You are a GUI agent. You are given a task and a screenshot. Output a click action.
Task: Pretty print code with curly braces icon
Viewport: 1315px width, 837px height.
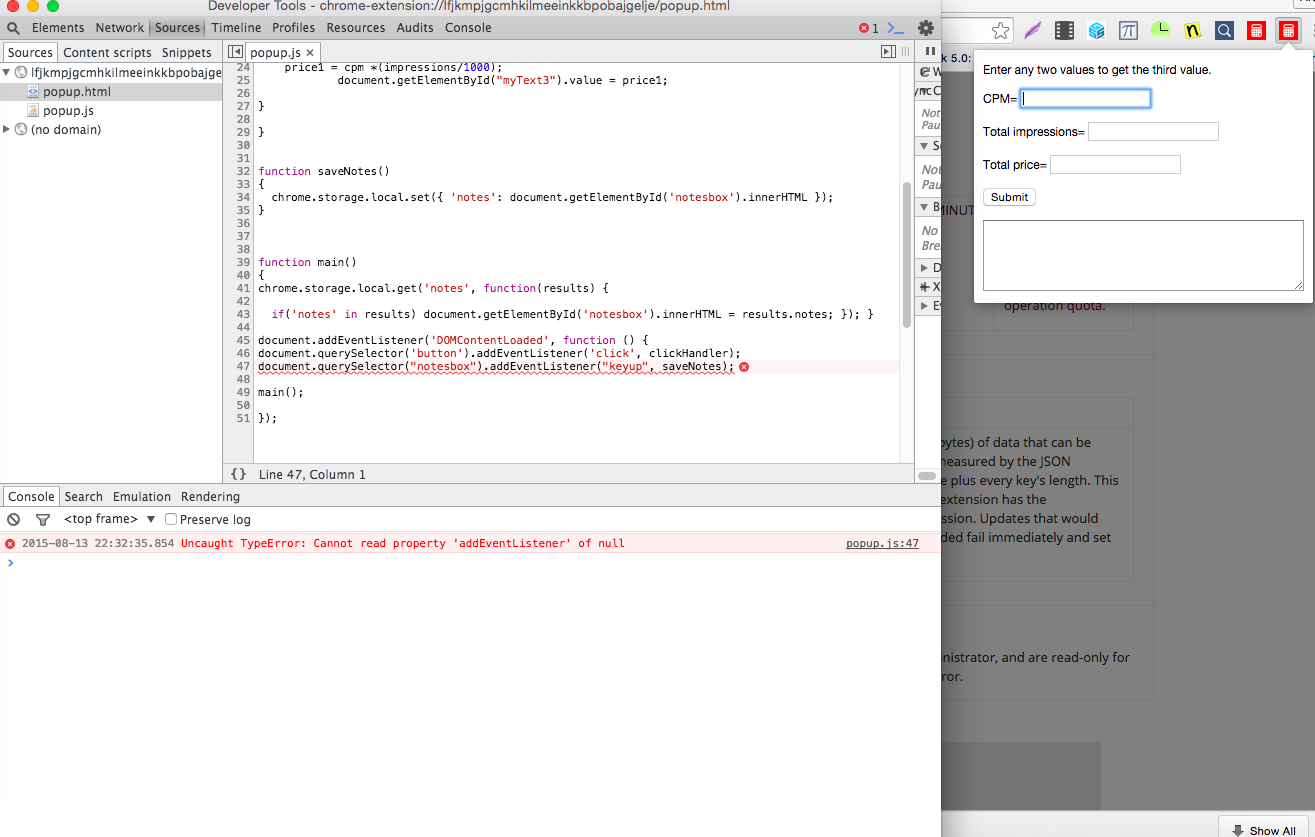(238, 474)
